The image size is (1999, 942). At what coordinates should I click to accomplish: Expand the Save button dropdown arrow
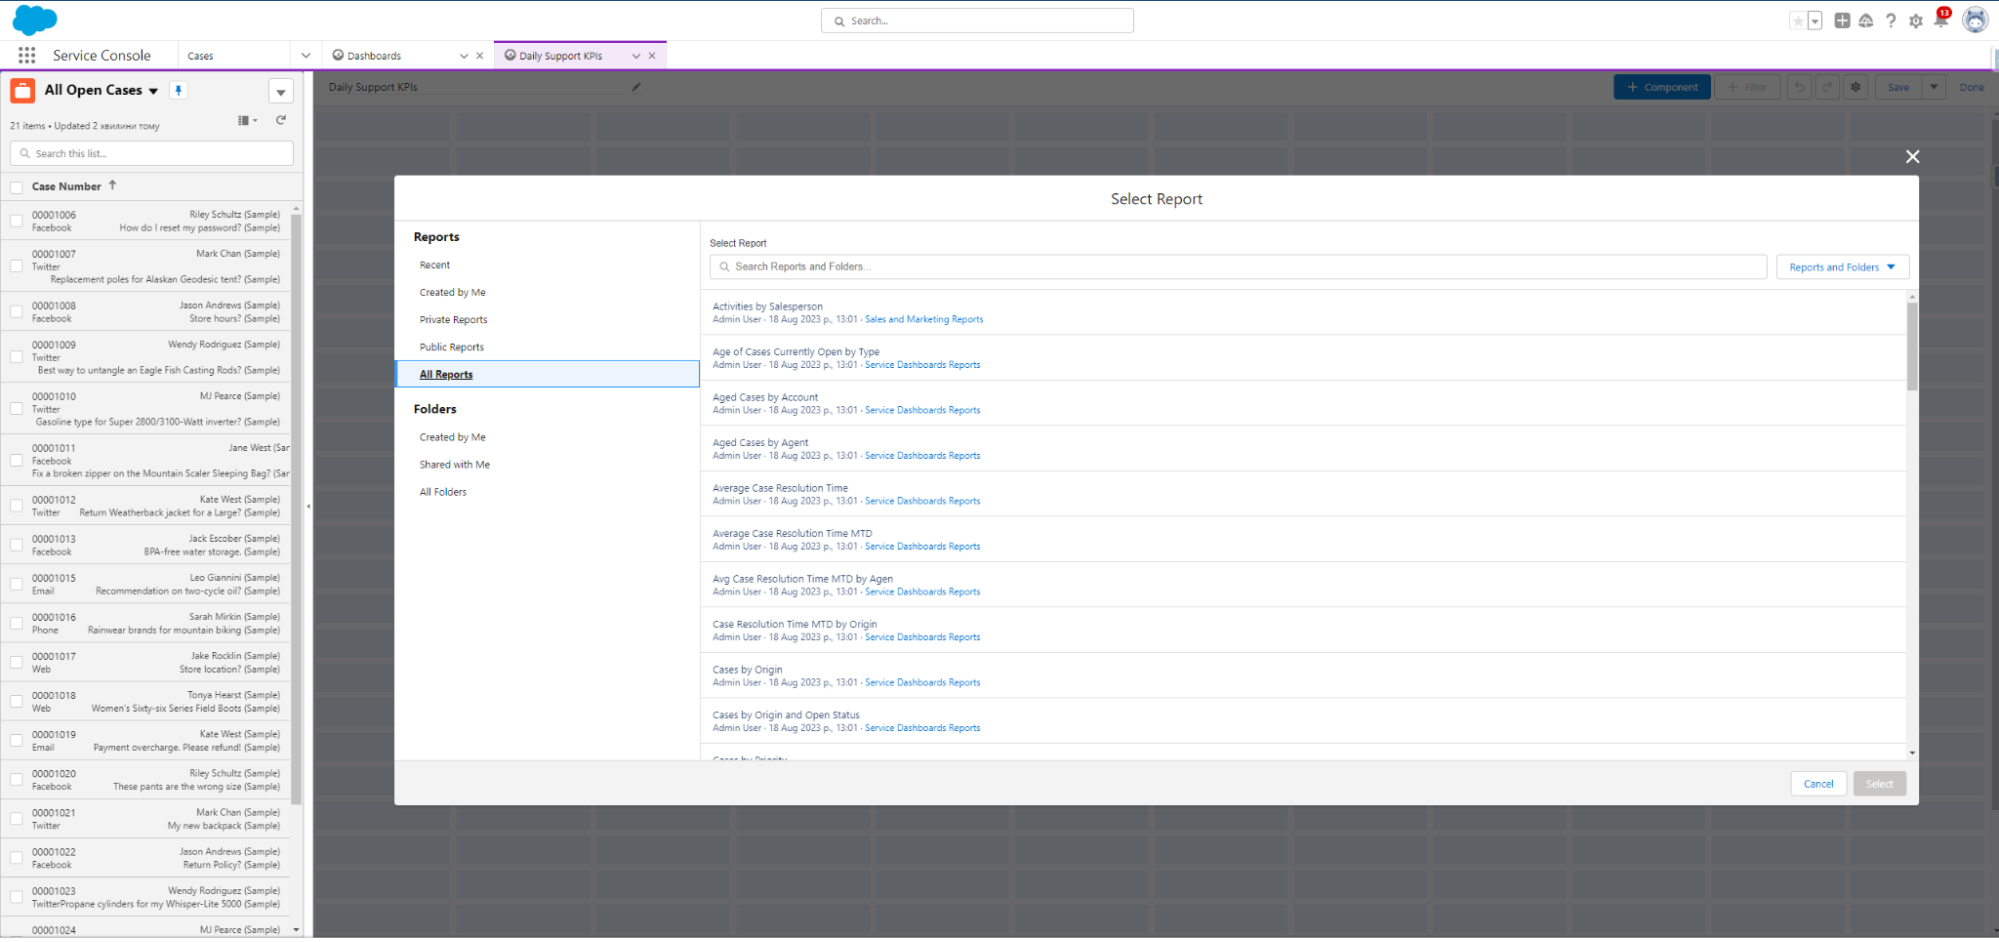pyautogui.click(x=1933, y=87)
